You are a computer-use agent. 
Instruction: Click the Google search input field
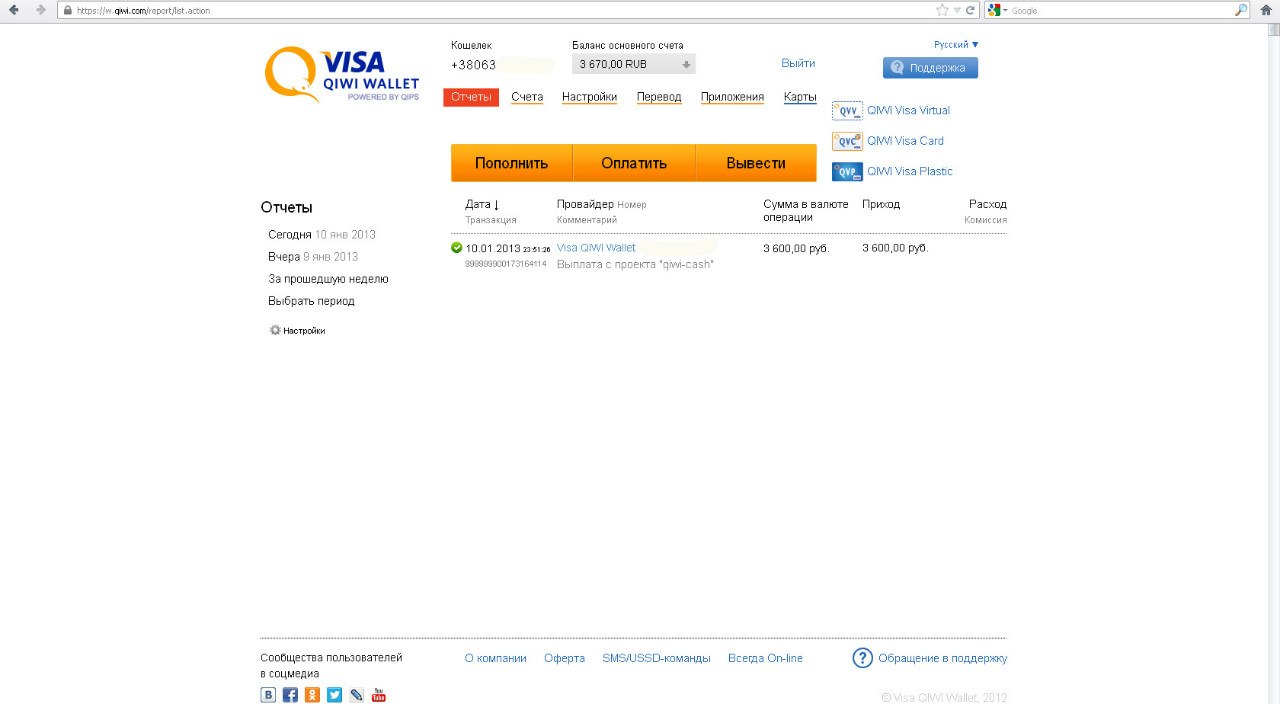pyautogui.click(x=1120, y=10)
